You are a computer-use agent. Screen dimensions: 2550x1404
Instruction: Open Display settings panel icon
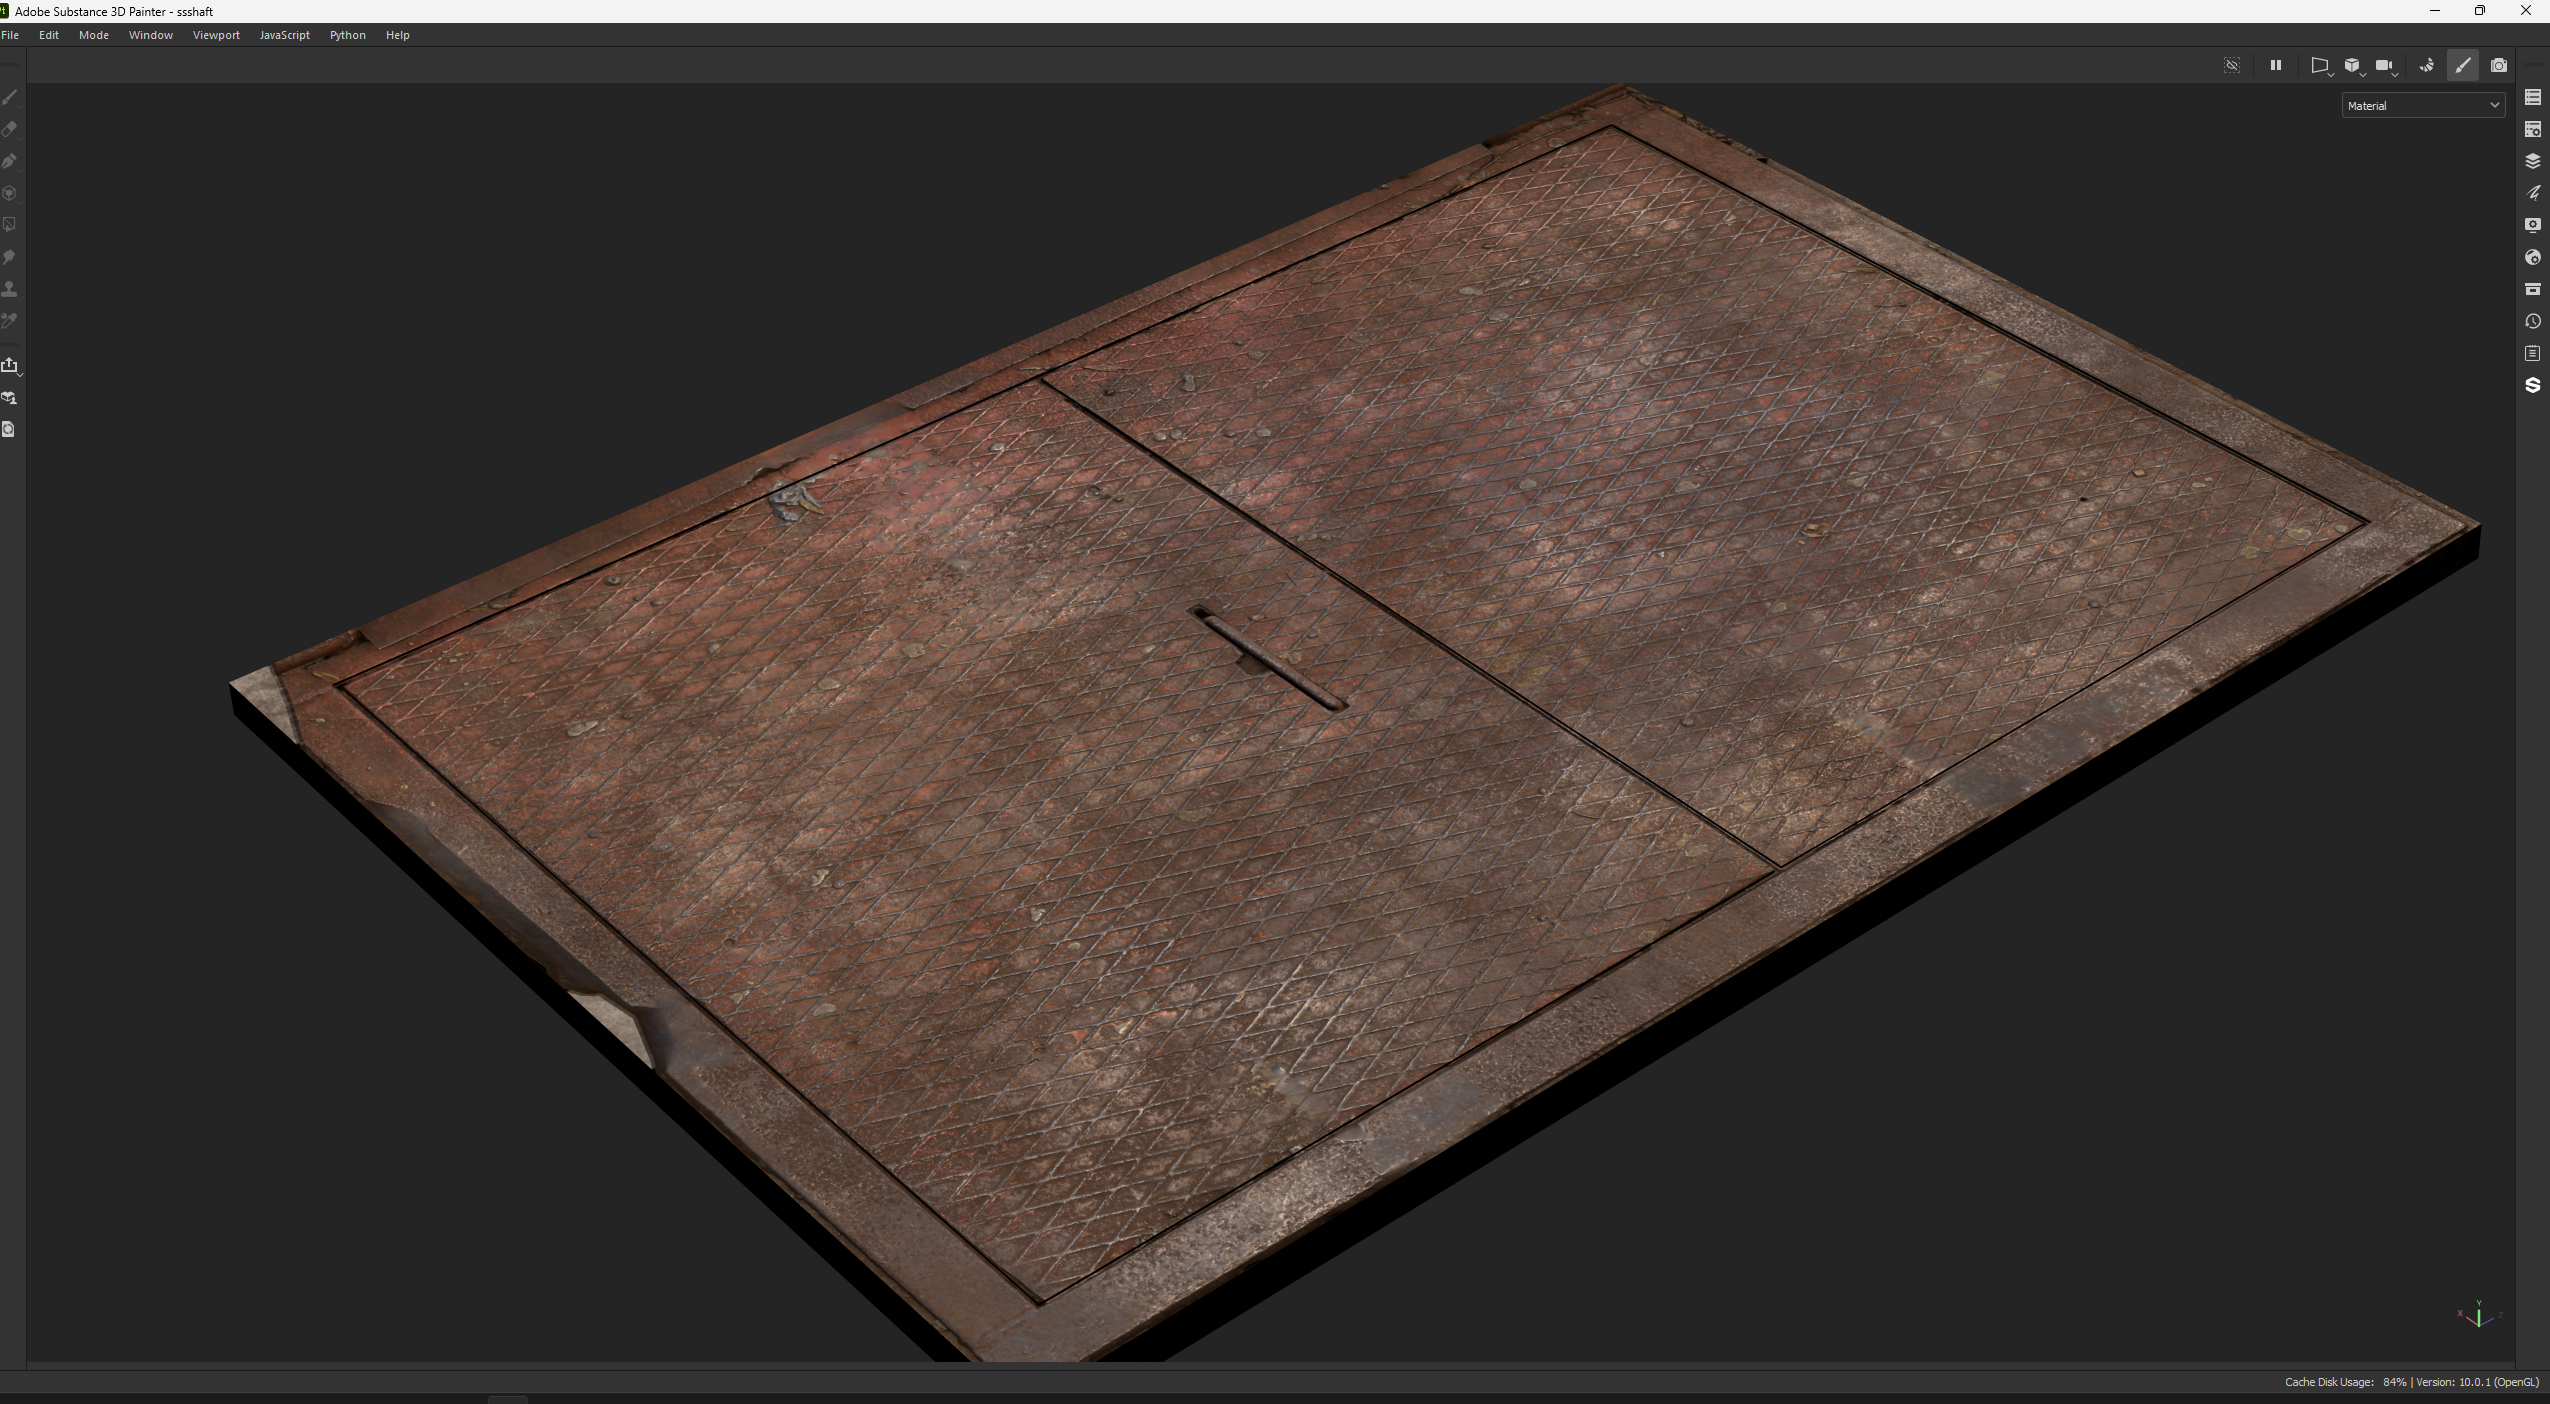2533,225
